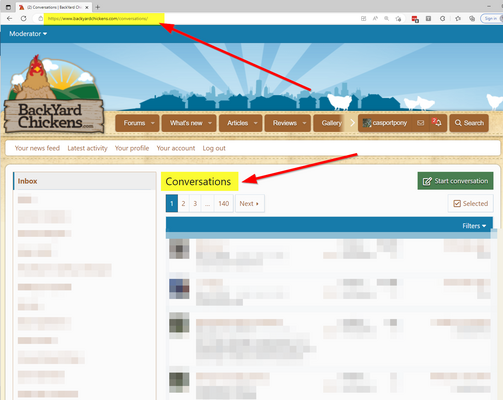Open the page jump ellipsis
This screenshot has height=400, width=503.
pyautogui.click(x=208, y=203)
